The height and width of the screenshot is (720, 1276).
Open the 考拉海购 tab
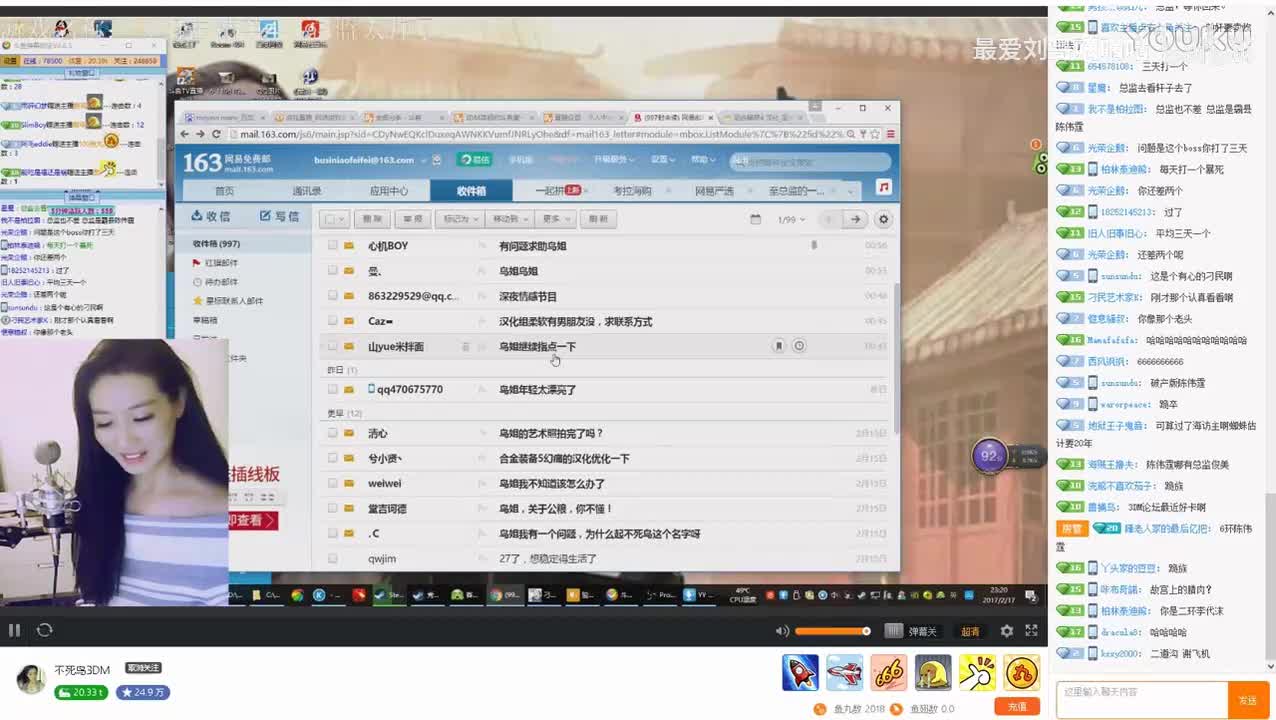pyautogui.click(x=632, y=191)
